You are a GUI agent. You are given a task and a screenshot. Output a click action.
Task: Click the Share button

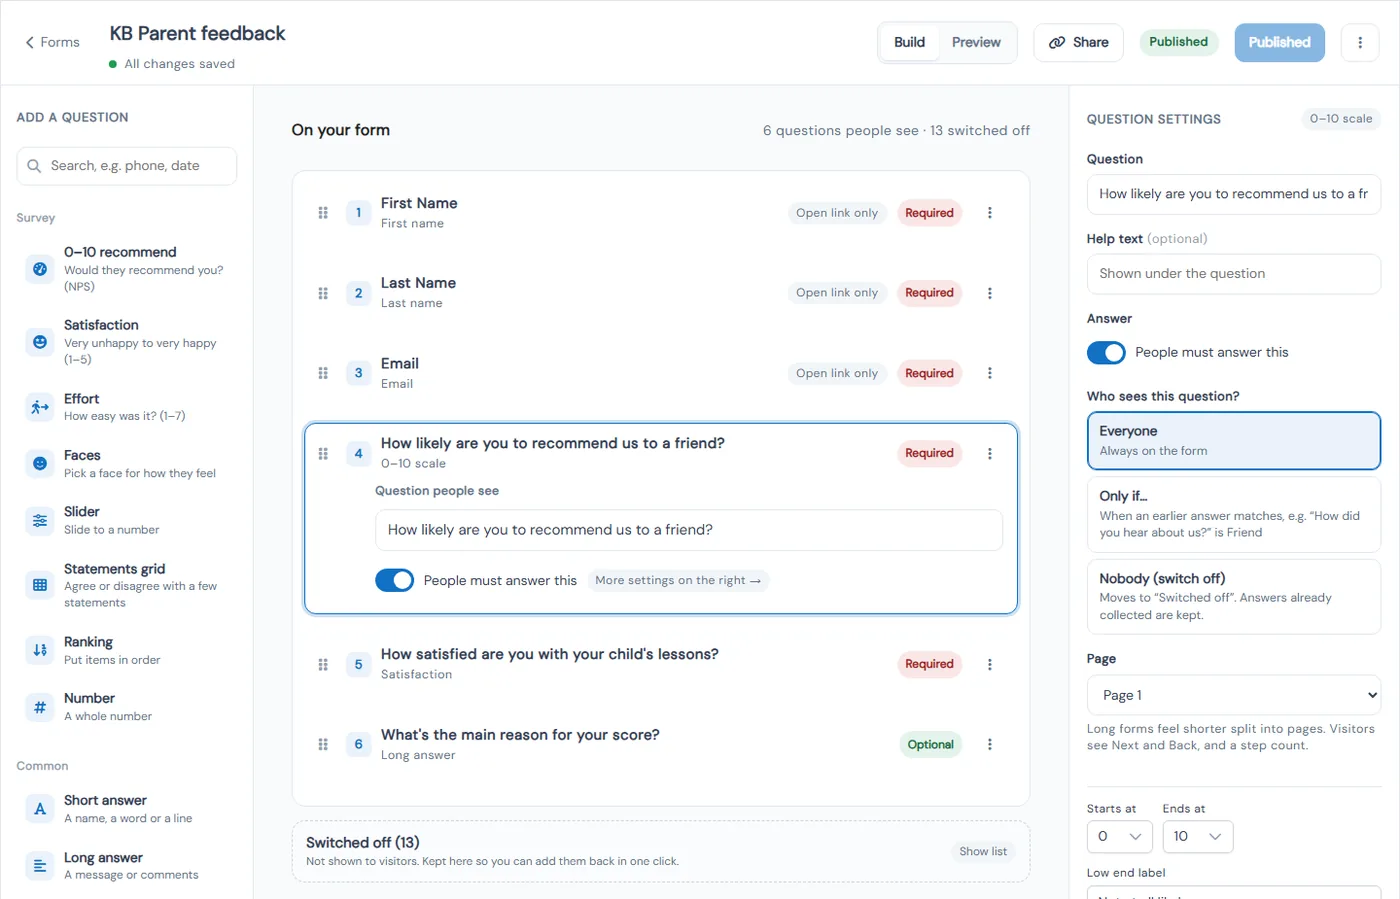tap(1079, 42)
